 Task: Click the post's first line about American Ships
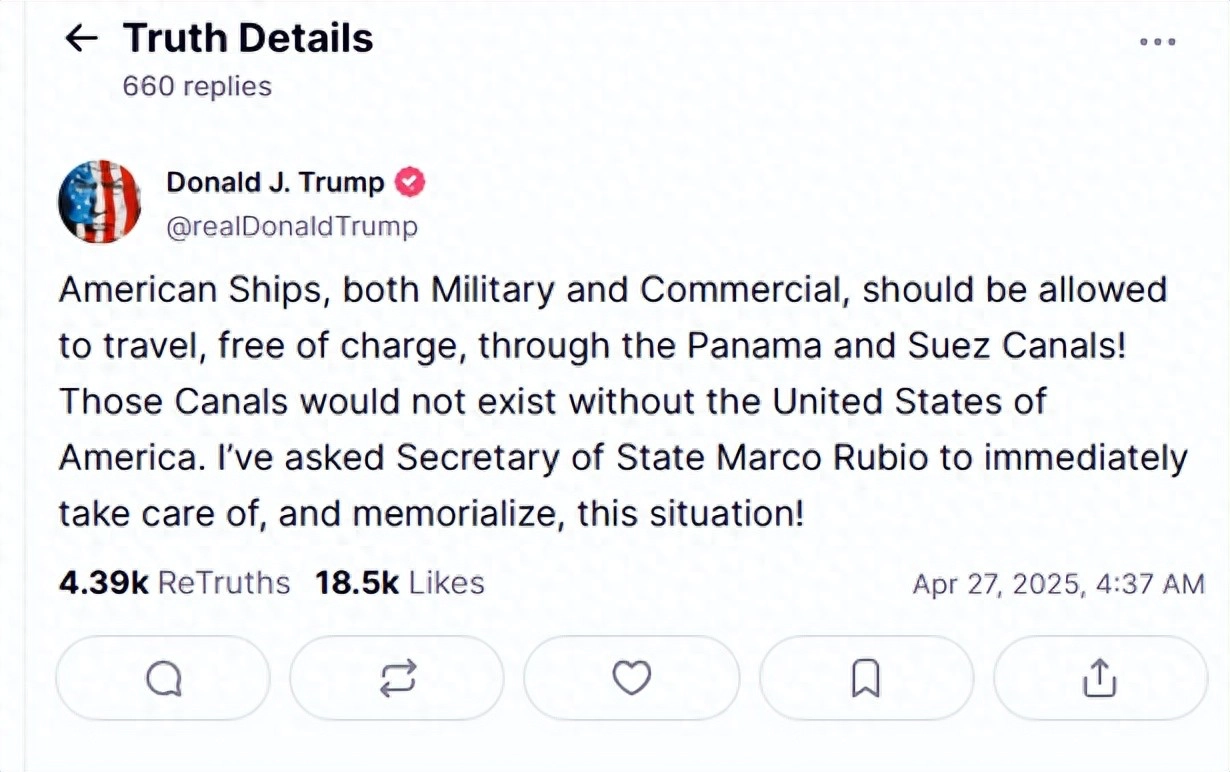tap(612, 290)
